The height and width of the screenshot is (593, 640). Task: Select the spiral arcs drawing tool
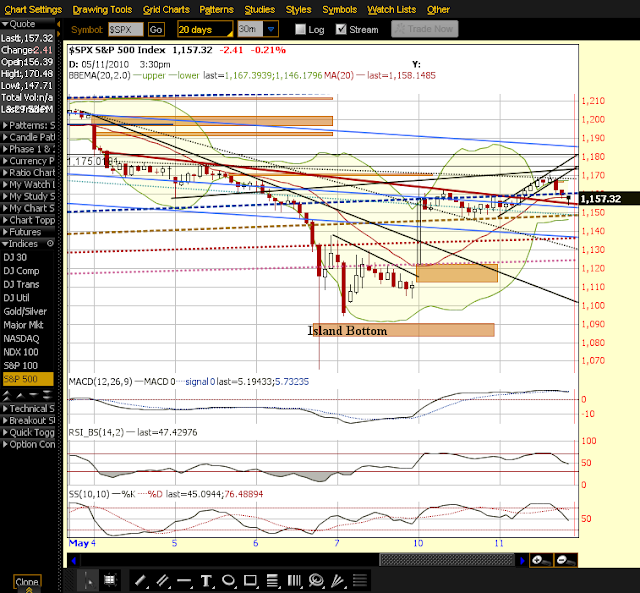(x=316, y=580)
